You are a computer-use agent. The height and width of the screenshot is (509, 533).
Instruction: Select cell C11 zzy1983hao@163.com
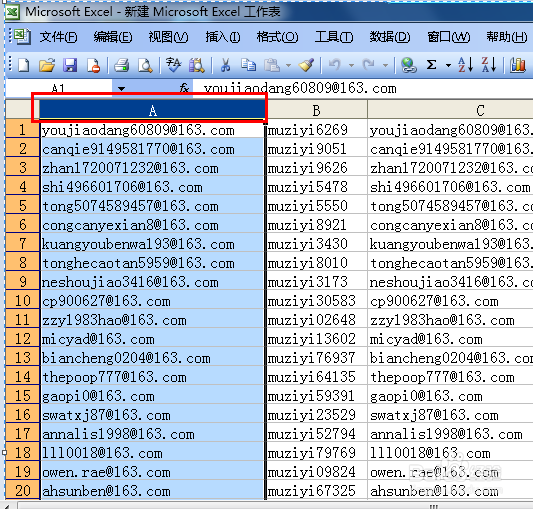(450, 320)
